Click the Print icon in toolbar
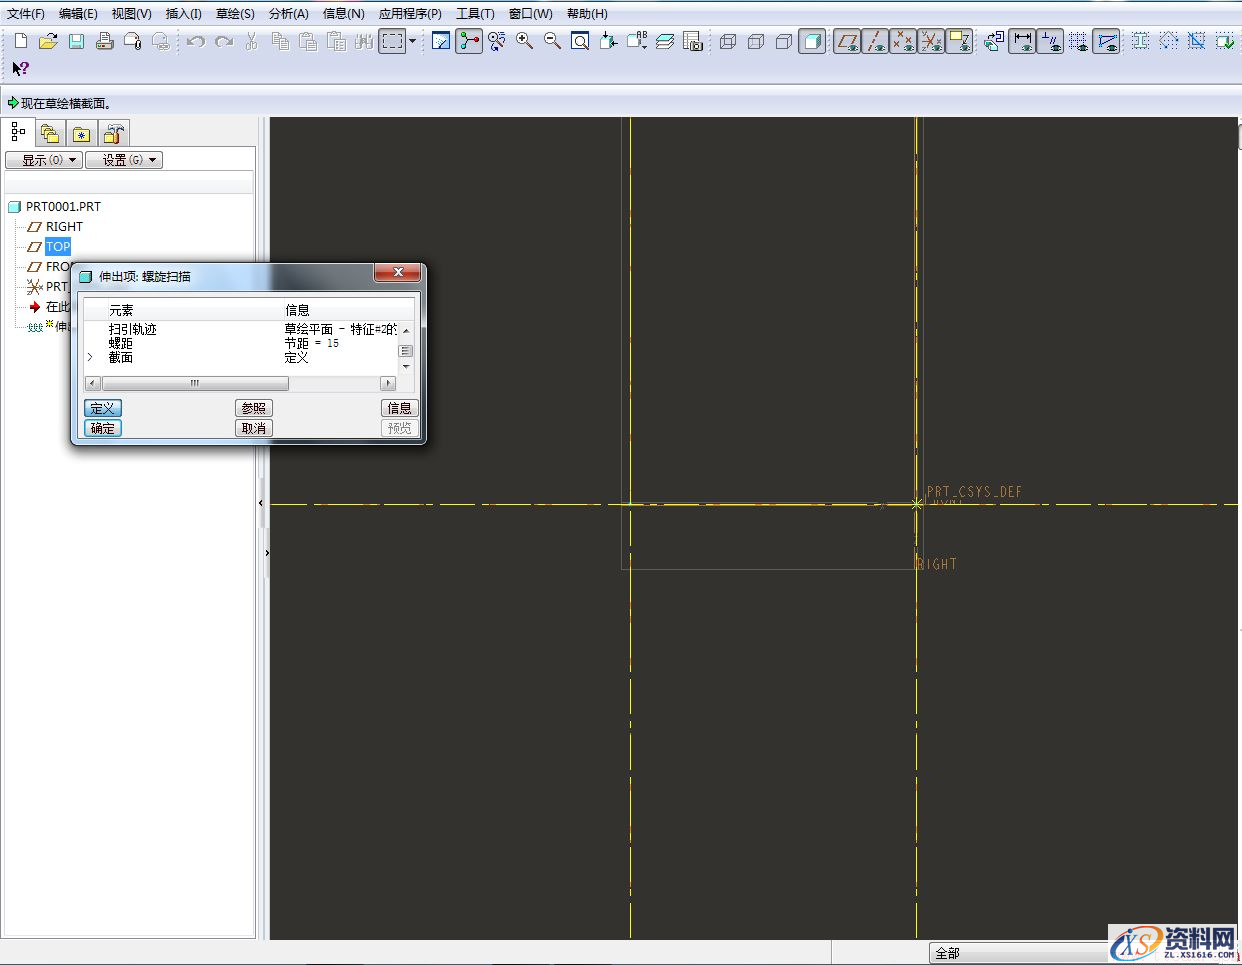1242x965 pixels. tap(104, 41)
